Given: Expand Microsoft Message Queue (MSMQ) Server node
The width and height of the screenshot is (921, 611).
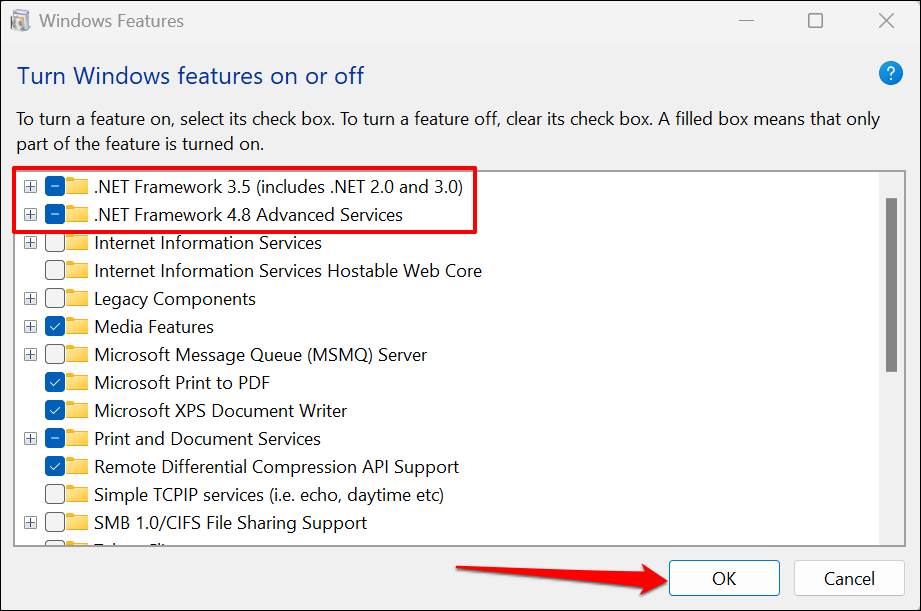Looking at the screenshot, I should [x=31, y=355].
